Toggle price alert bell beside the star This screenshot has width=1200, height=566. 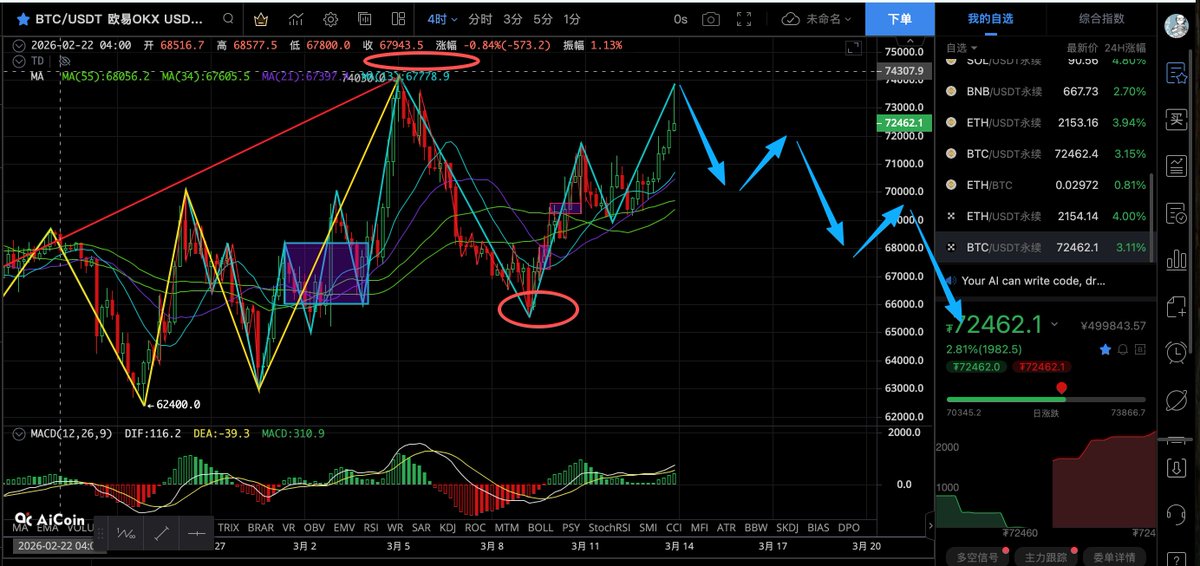[1123, 349]
